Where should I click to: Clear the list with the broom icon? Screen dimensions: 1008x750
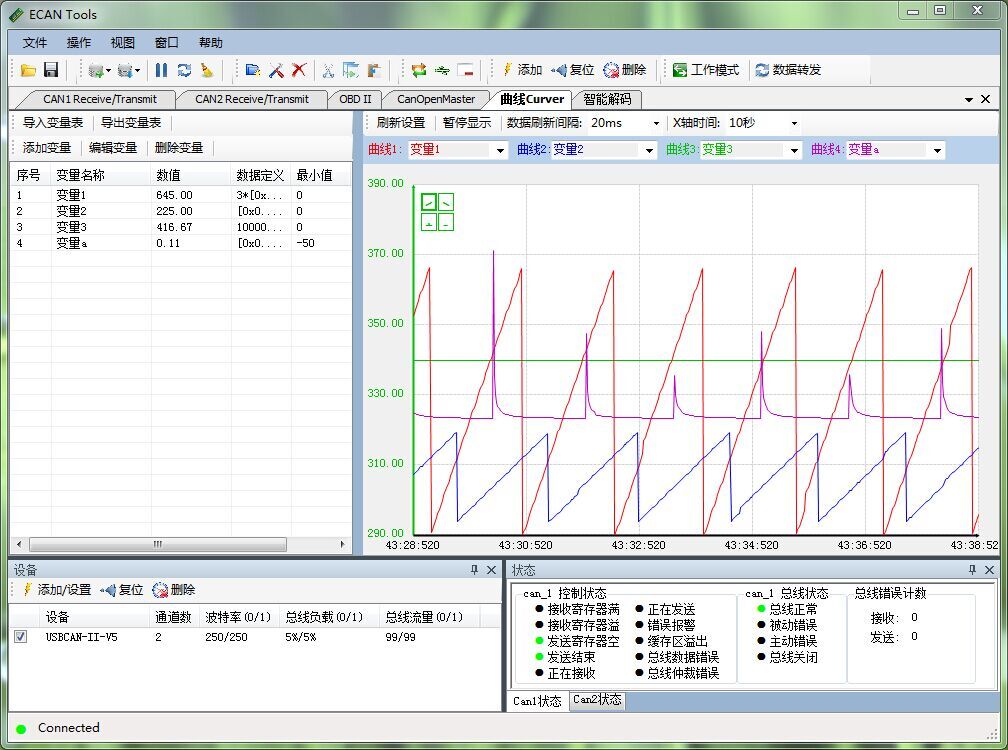[207, 70]
